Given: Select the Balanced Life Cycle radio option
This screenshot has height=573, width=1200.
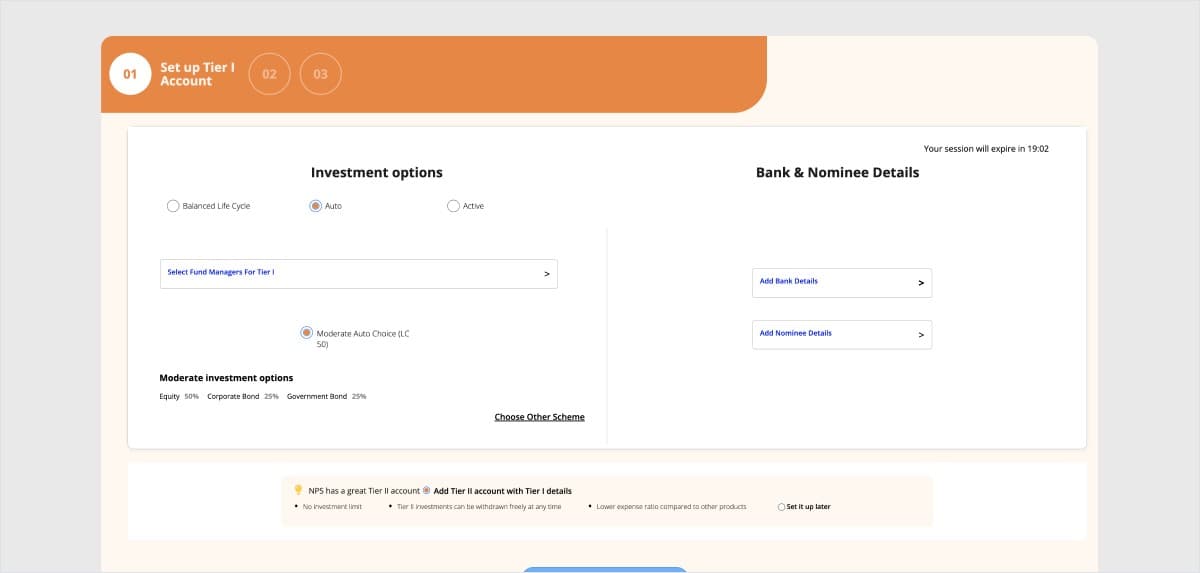Looking at the screenshot, I should (173, 206).
